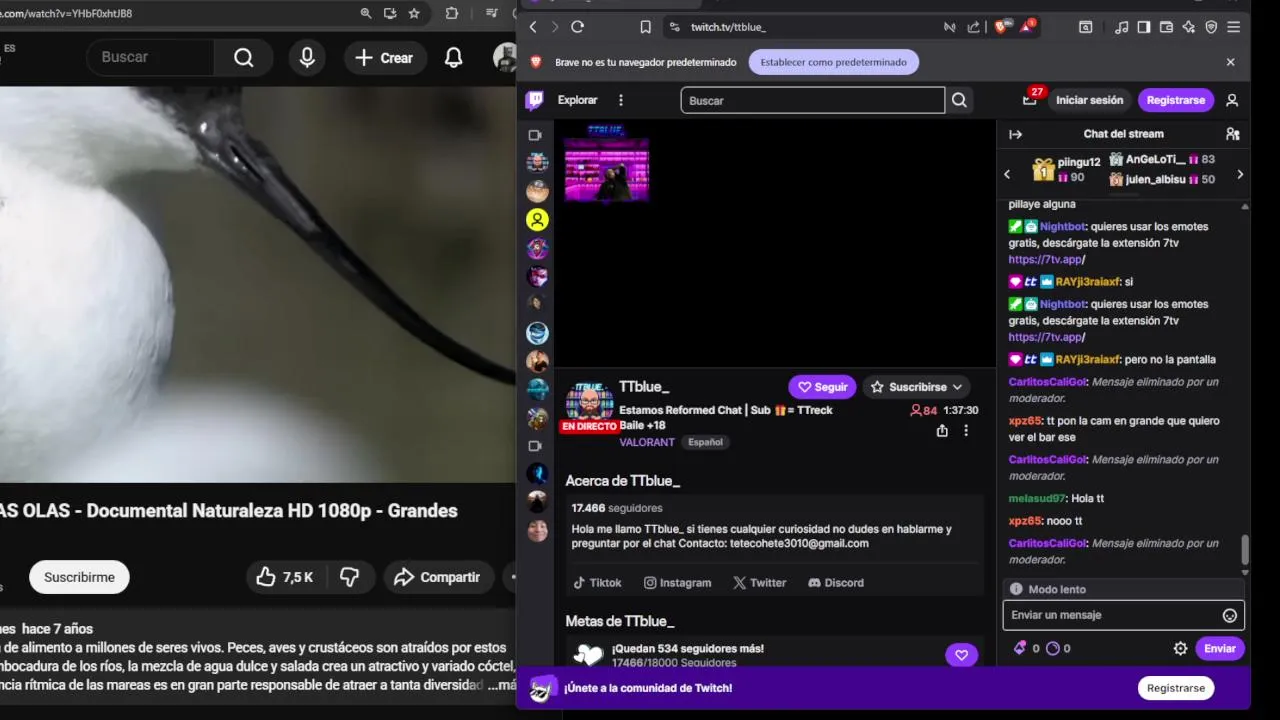Open Brave Leo AI sparkle icon
The height and width of the screenshot is (720, 1280).
click(1189, 27)
